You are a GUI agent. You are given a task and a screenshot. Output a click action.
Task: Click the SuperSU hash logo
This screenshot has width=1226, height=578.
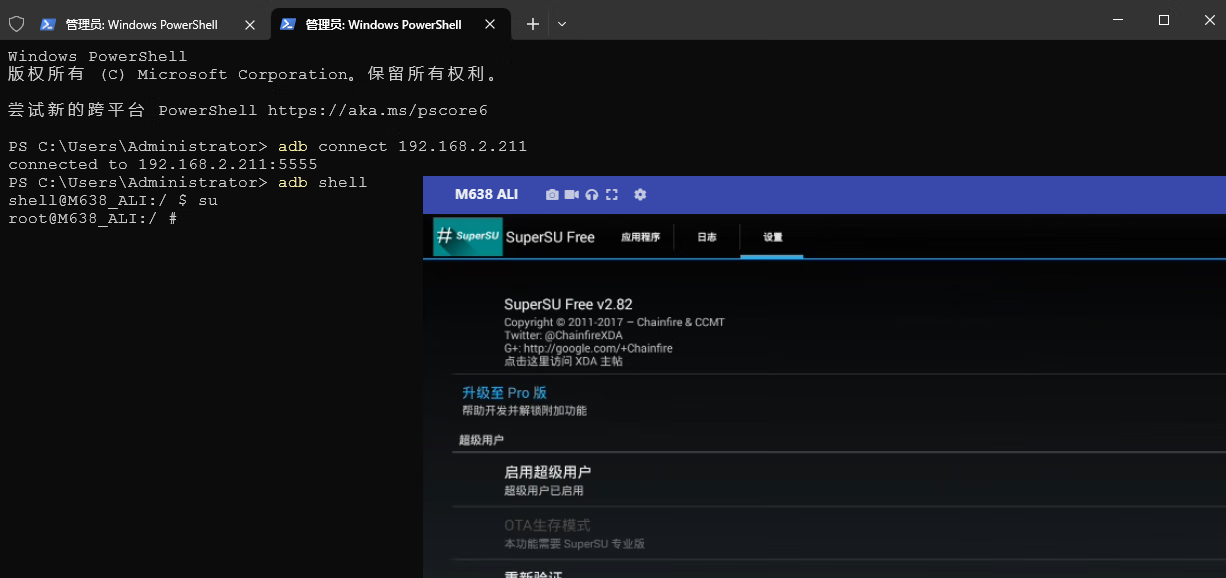click(x=467, y=237)
